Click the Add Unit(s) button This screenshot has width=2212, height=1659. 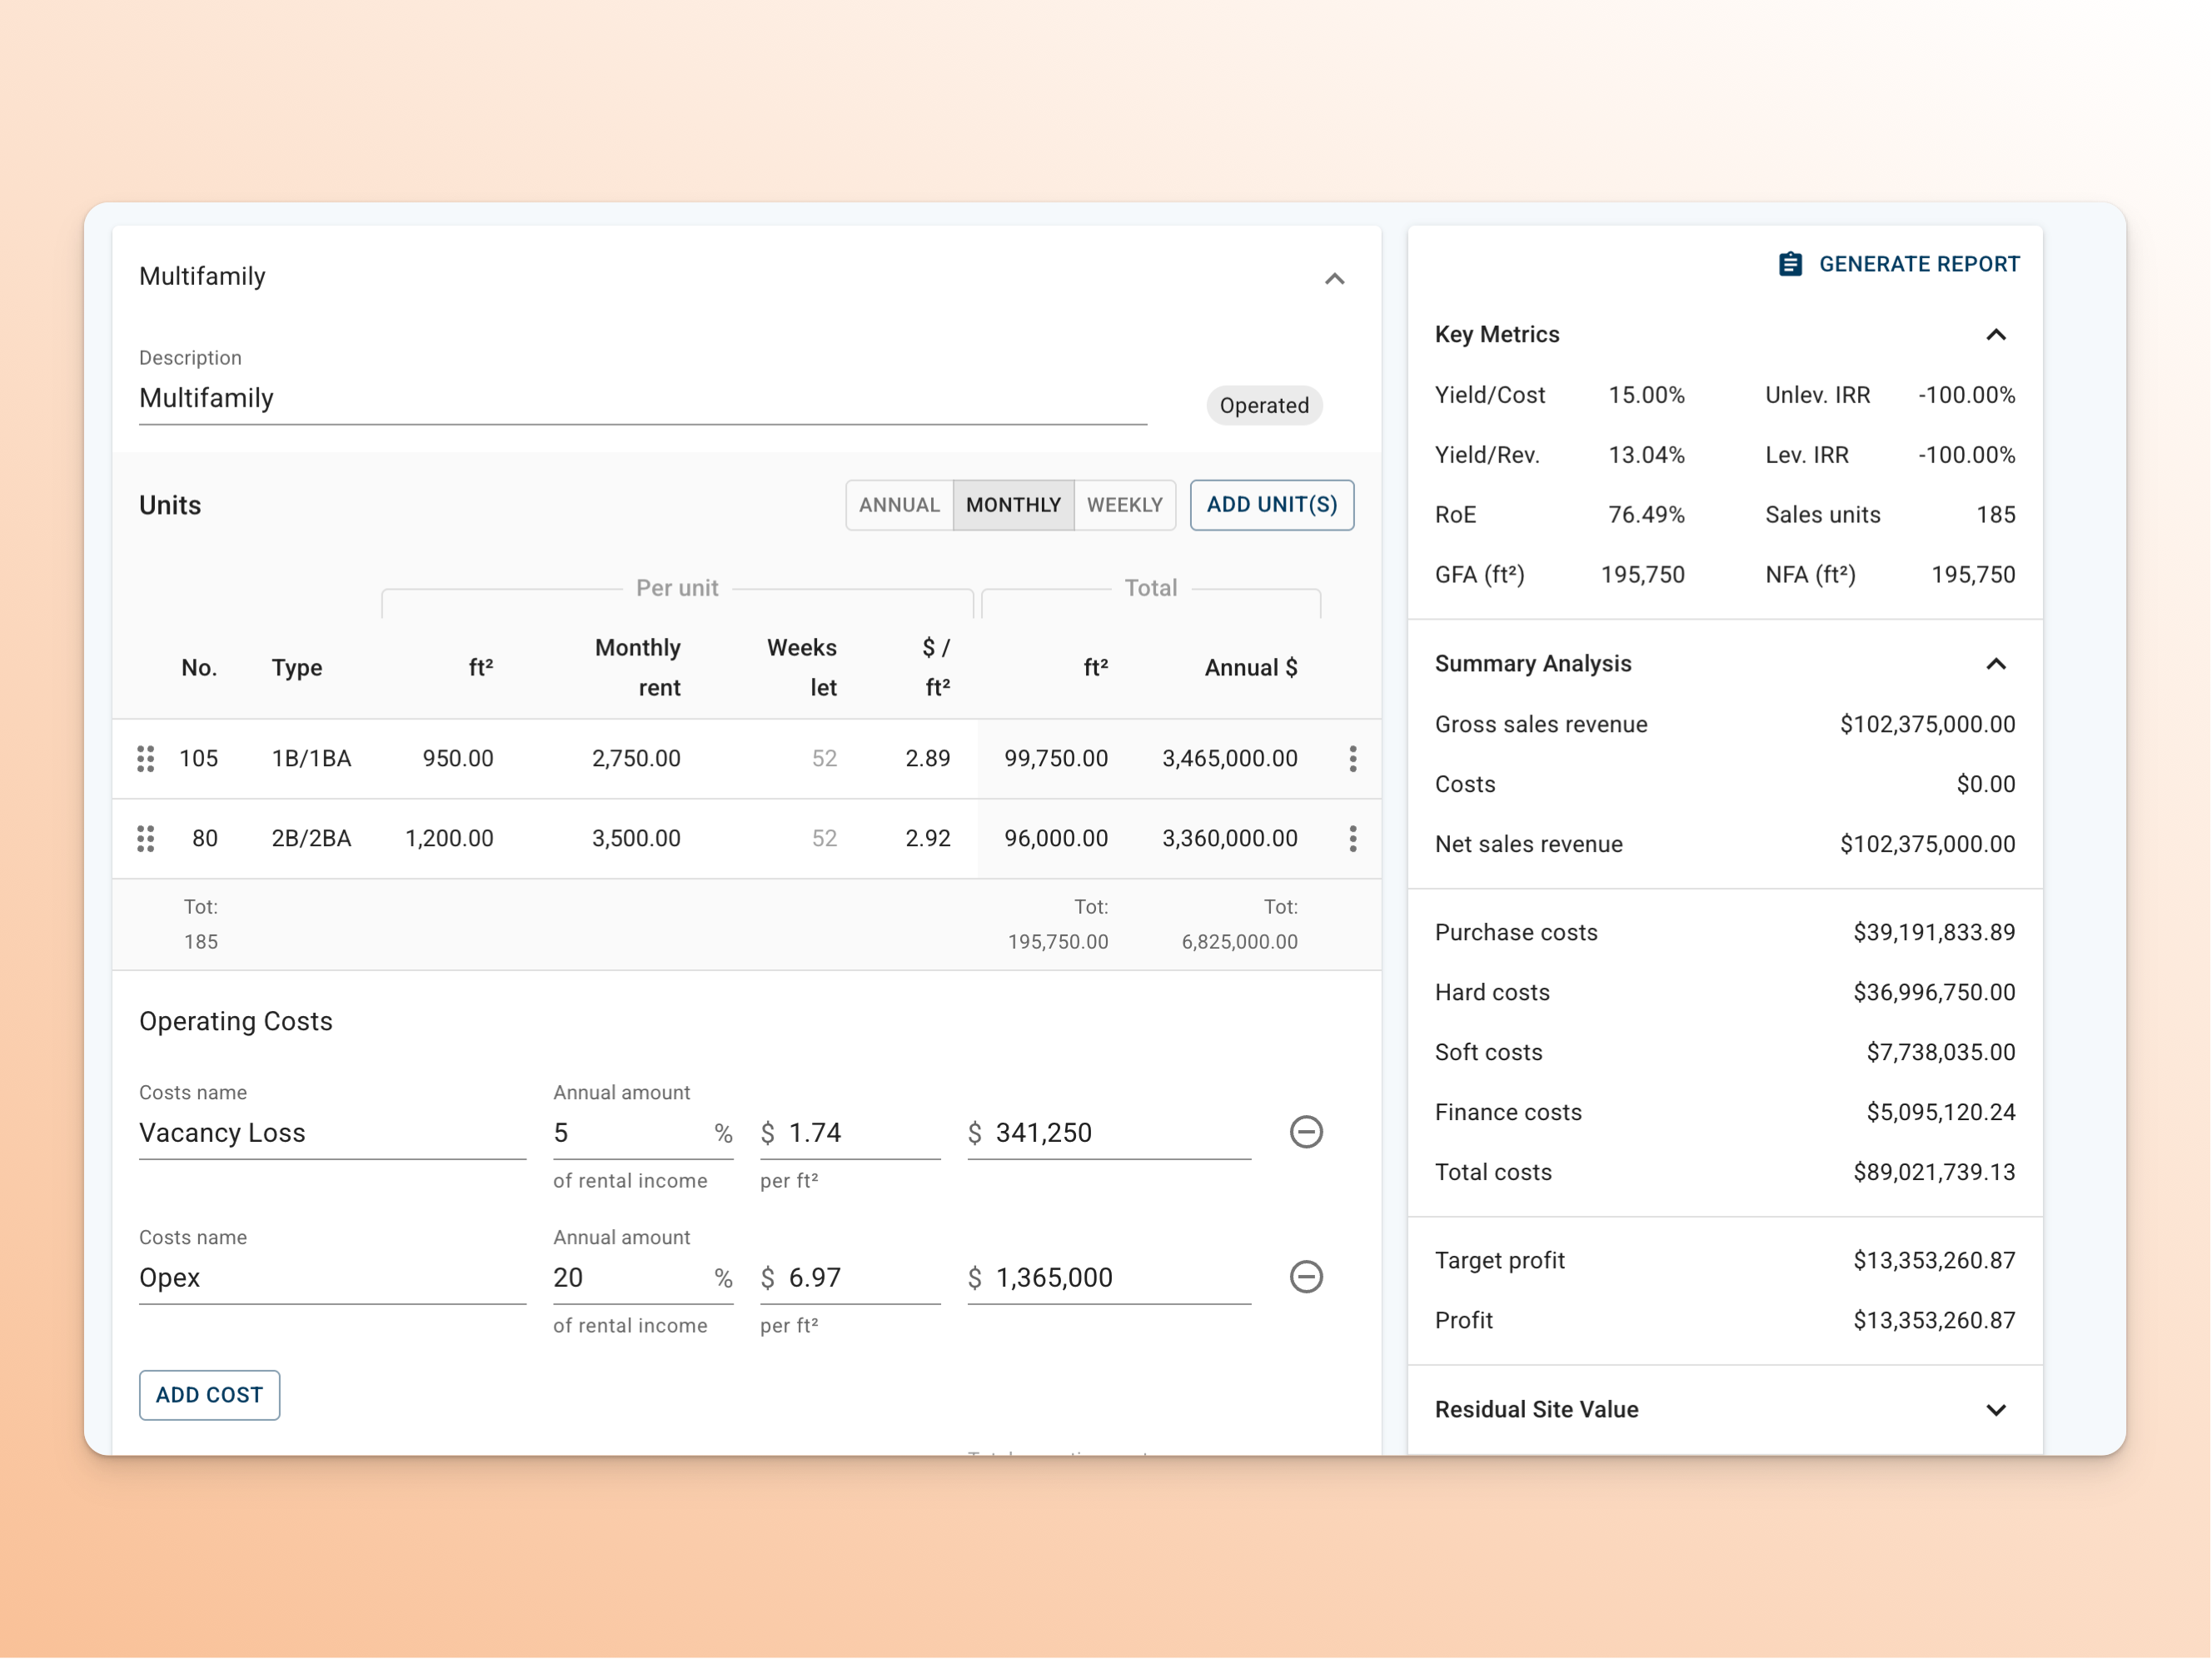[x=1272, y=505]
